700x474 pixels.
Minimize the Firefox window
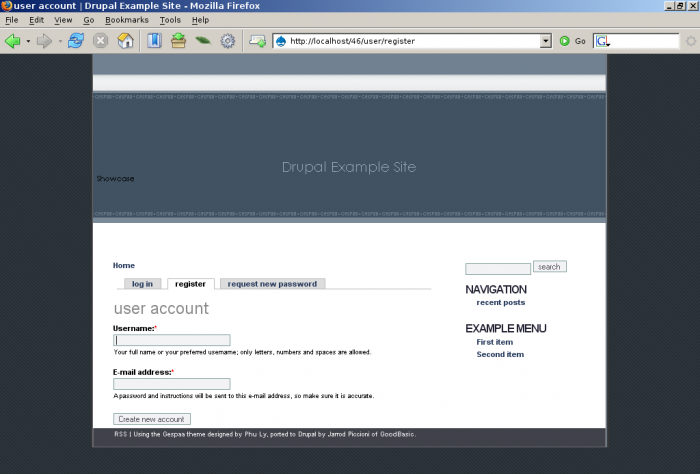(x=669, y=6)
